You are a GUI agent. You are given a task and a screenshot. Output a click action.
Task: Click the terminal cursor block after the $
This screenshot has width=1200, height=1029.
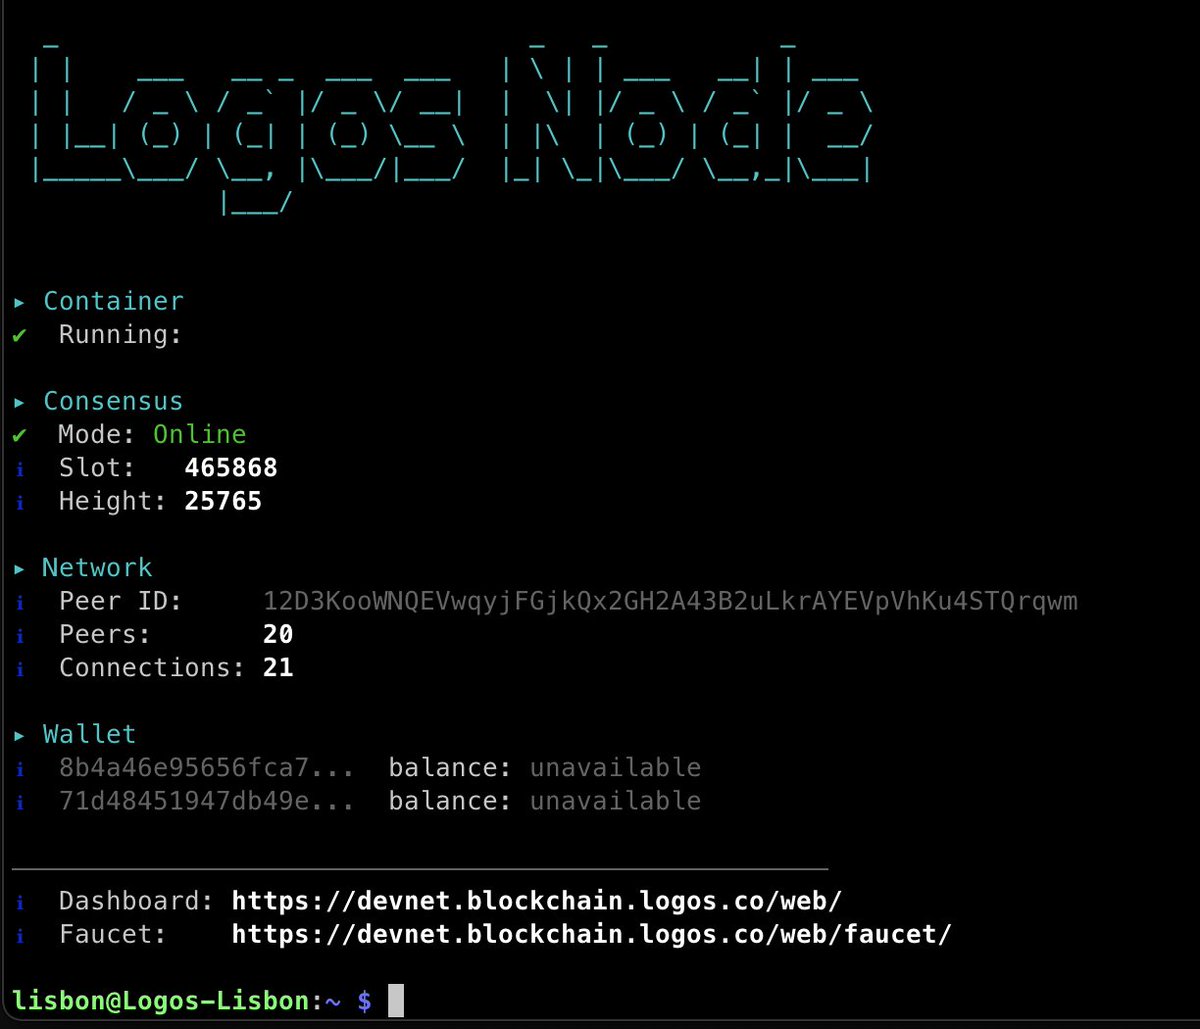click(395, 1001)
